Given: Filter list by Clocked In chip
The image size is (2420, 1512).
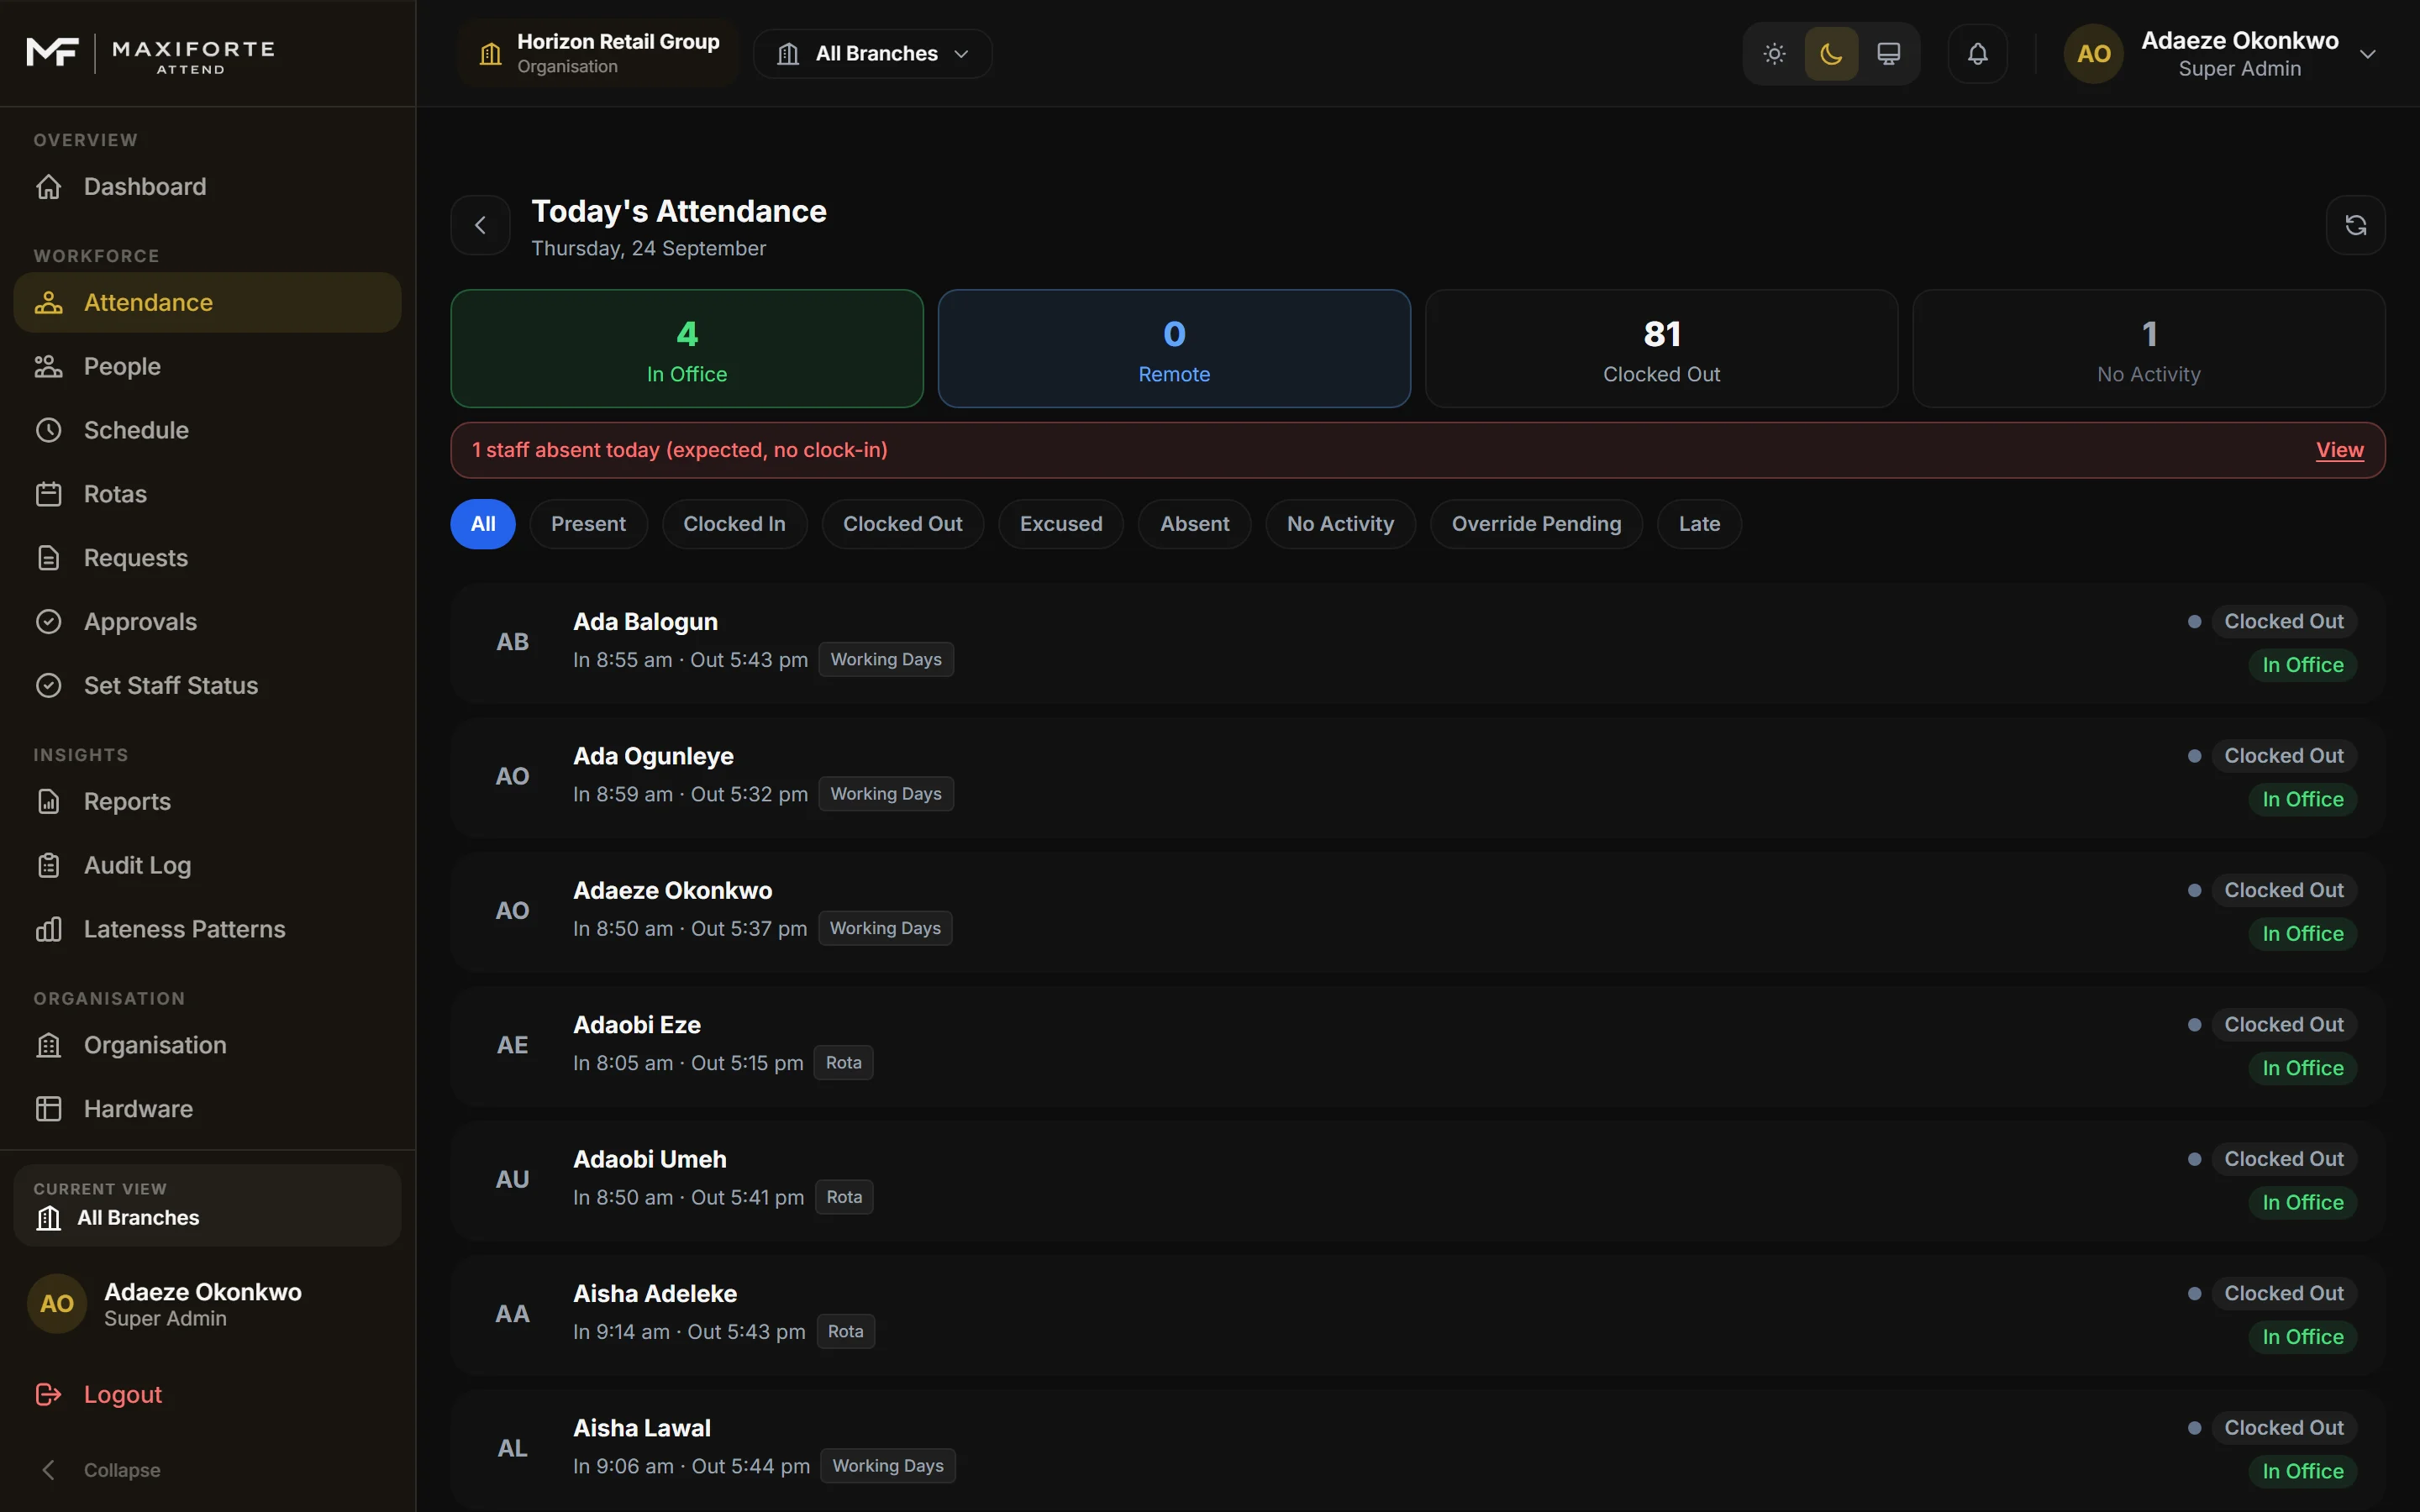Looking at the screenshot, I should (x=734, y=524).
